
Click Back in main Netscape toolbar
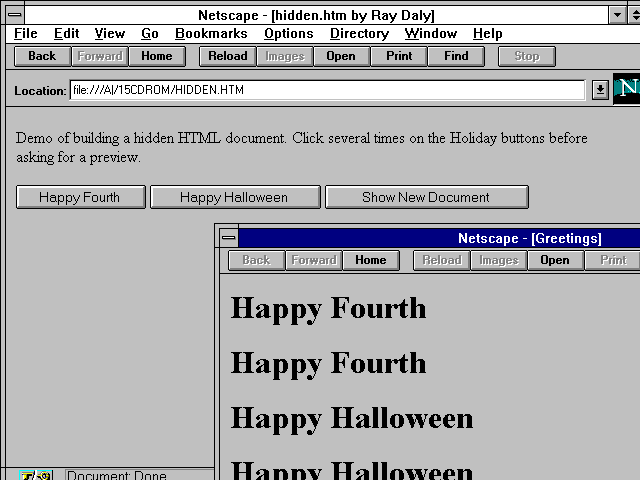click(42, 56)
